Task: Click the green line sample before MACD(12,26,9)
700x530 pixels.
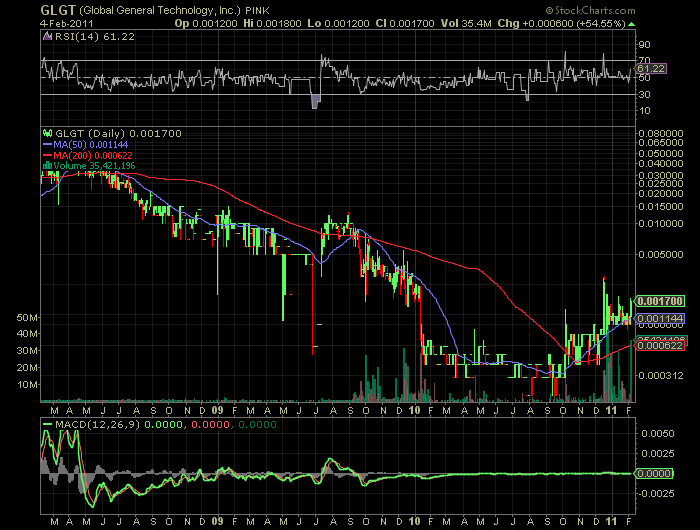Action: (47, 425)
